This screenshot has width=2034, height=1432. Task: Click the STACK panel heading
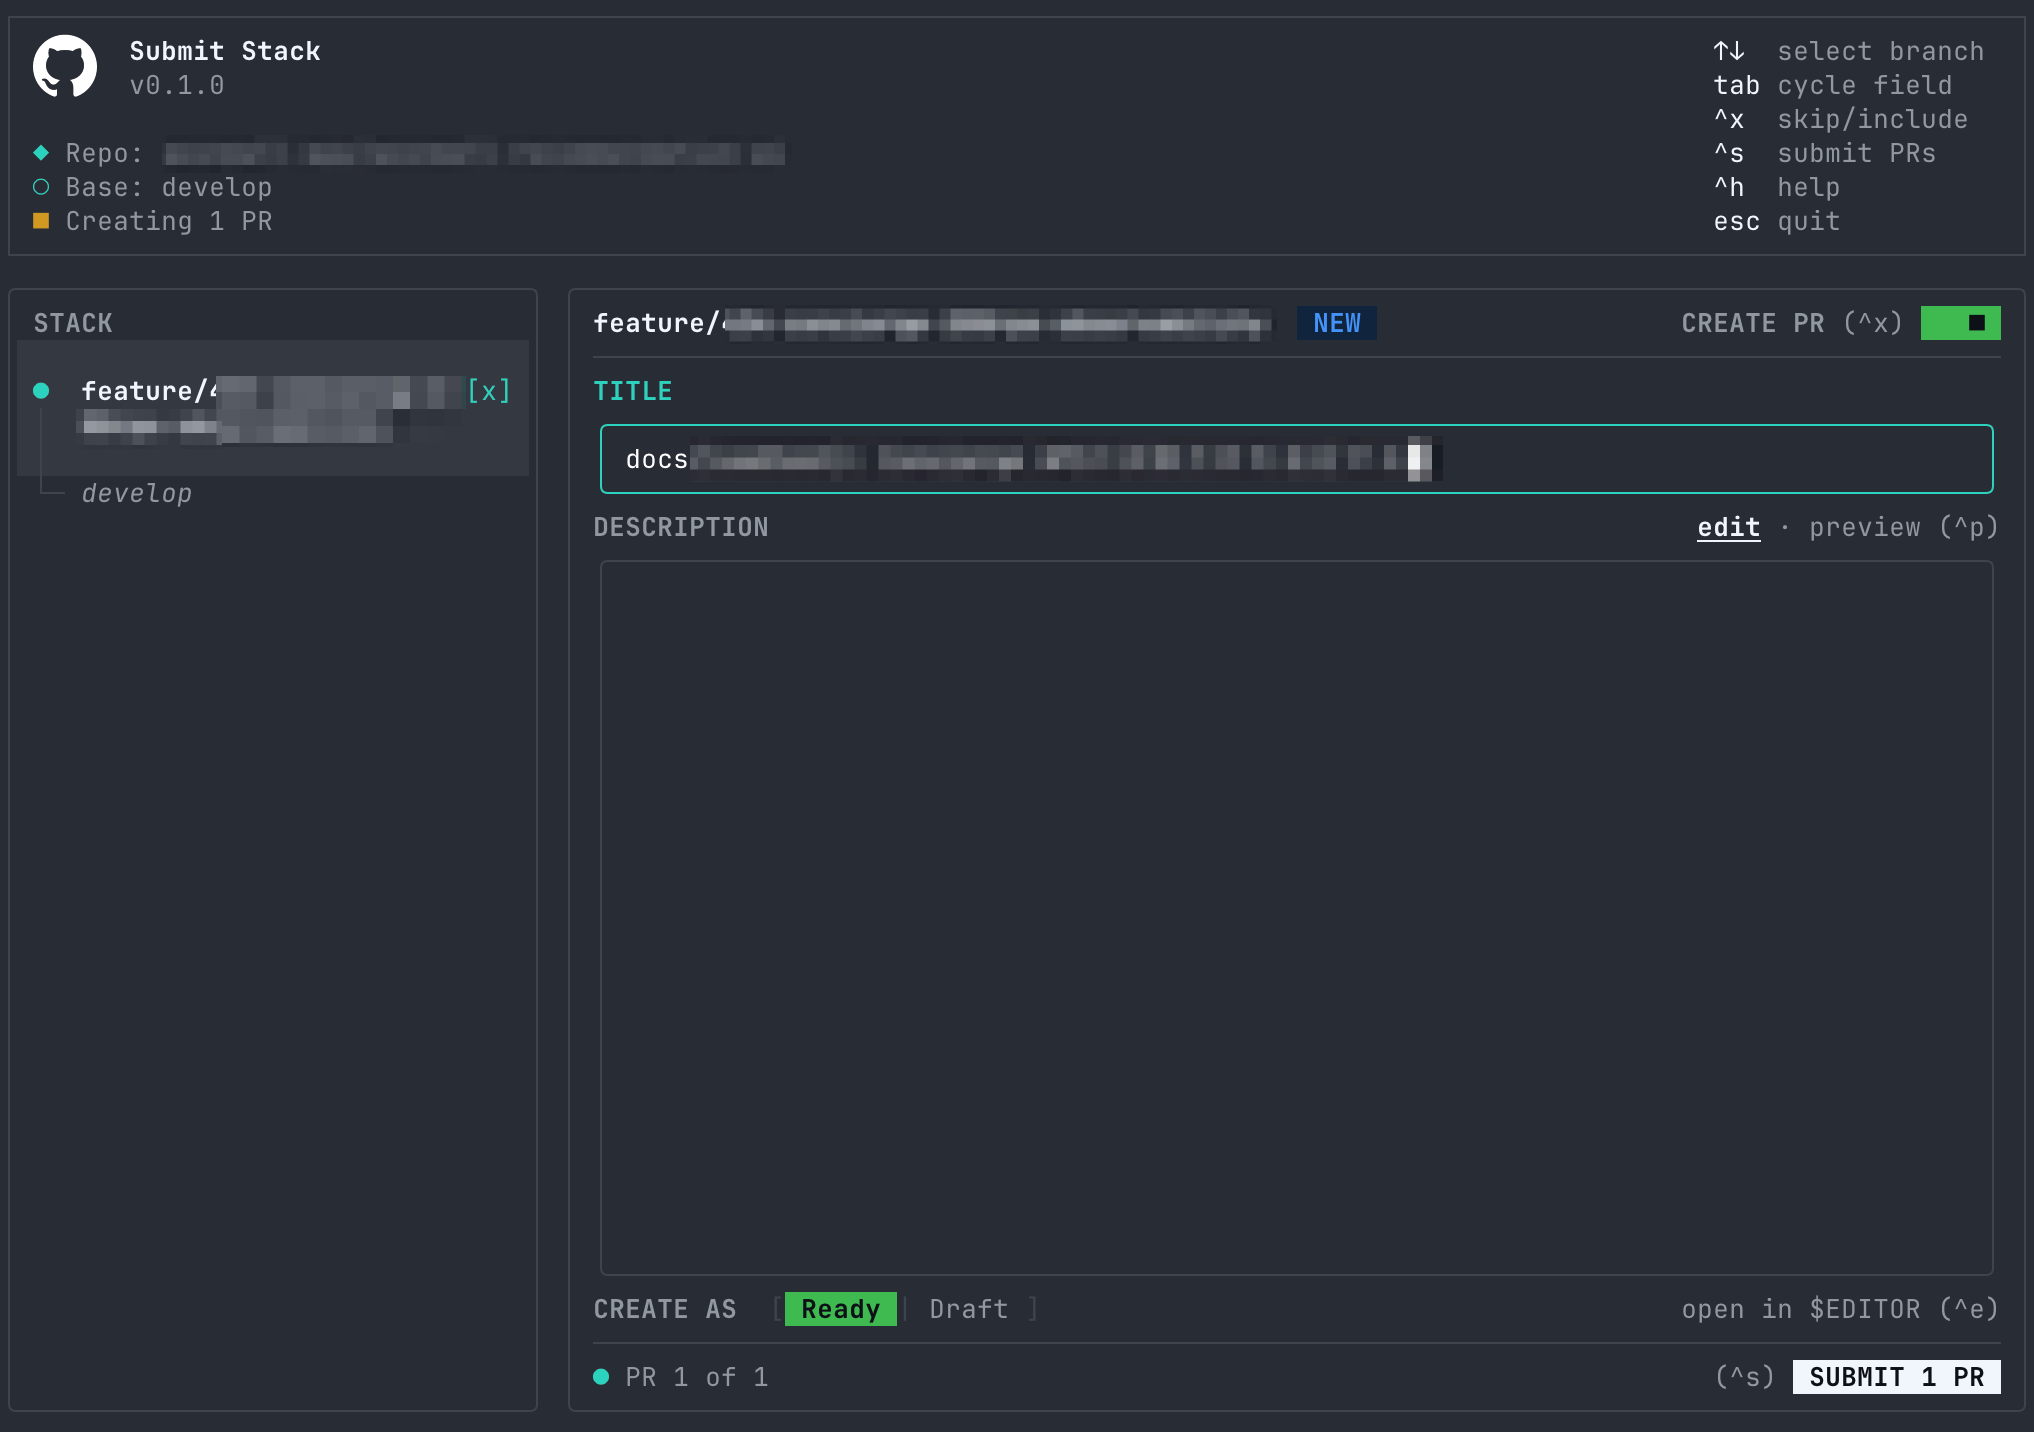[x=73, y=323]
